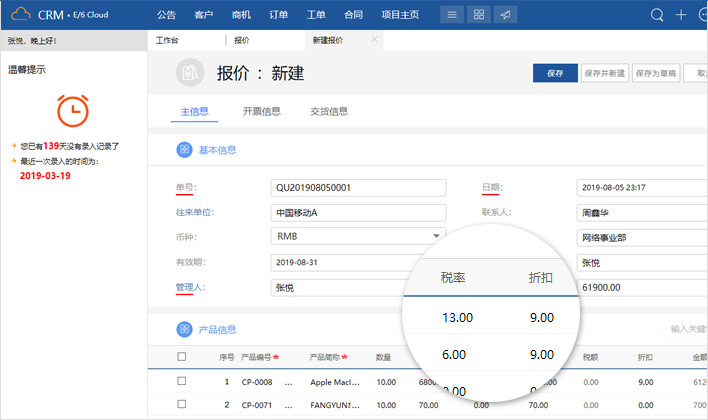
Task: Click the plus icon in top bar
Action: point(682,15)
